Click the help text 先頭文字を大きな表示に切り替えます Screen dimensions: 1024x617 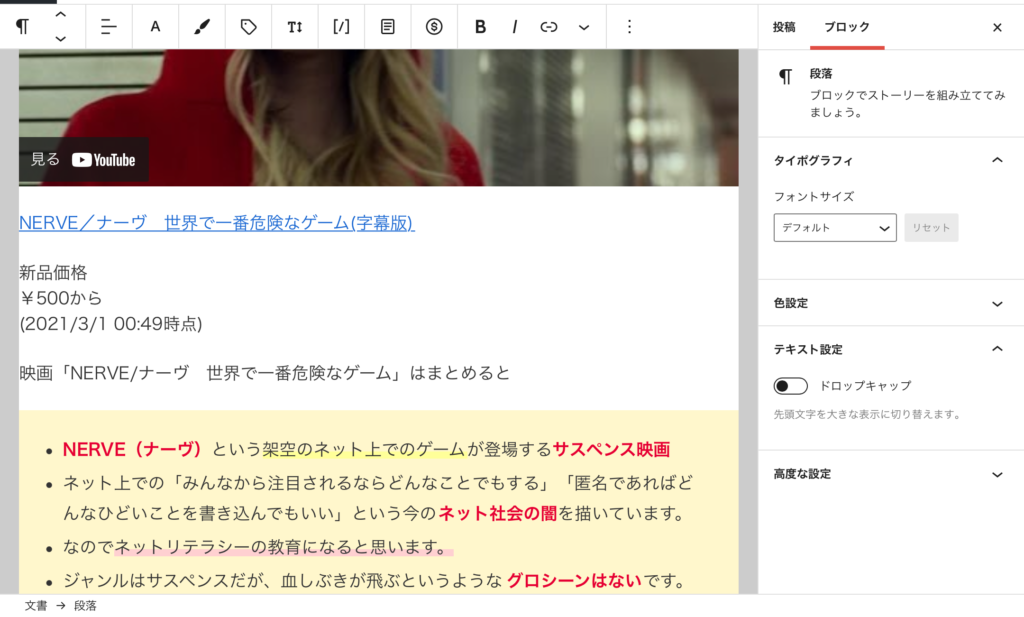pos(867,415)
